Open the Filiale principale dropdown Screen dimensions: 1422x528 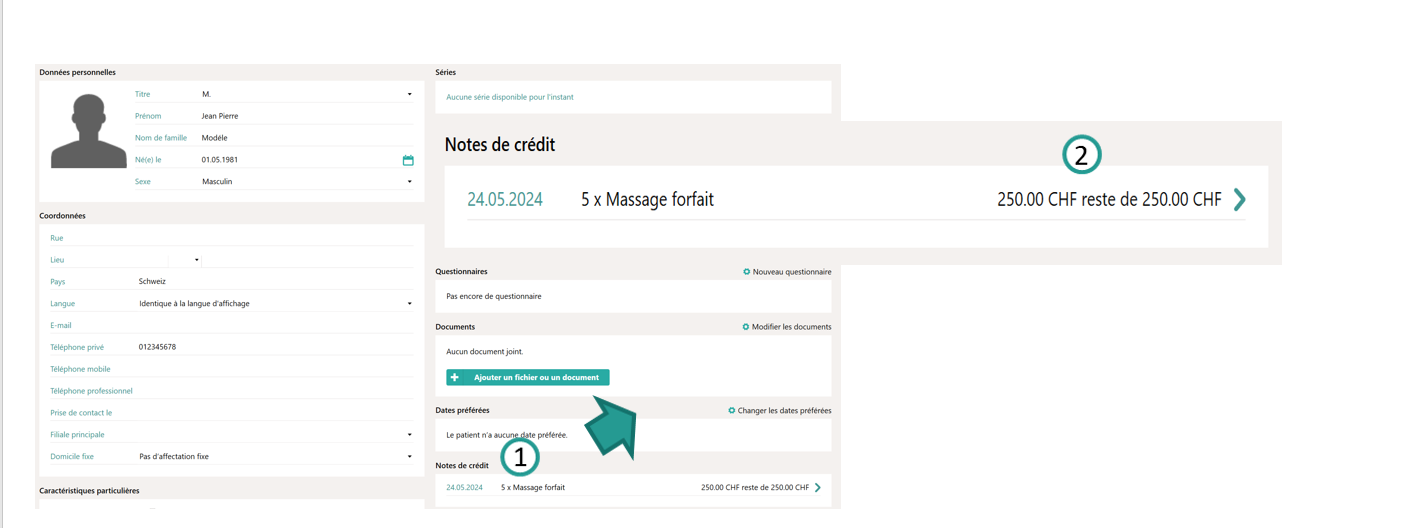[409, 435]
